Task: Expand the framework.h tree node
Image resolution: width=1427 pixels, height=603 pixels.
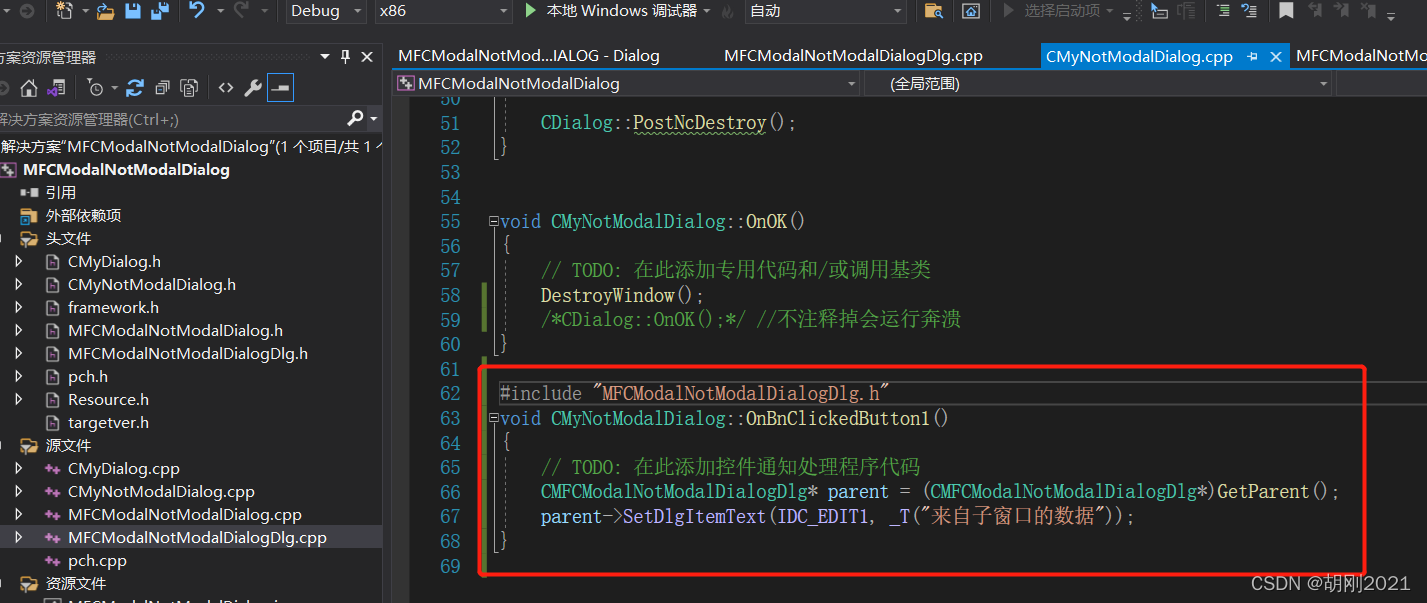Action: 18,307
